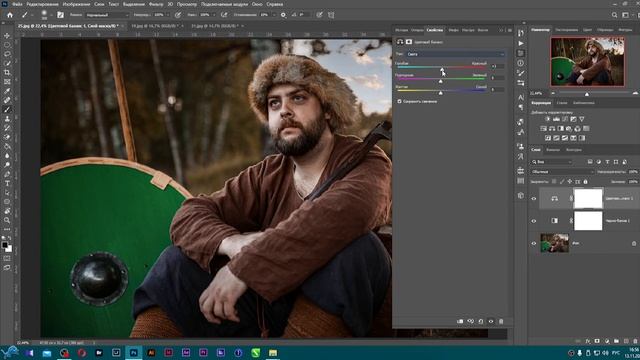Adjust the Magenta-Green slider handle
The image size is (640, 360).
pos(440,81)
